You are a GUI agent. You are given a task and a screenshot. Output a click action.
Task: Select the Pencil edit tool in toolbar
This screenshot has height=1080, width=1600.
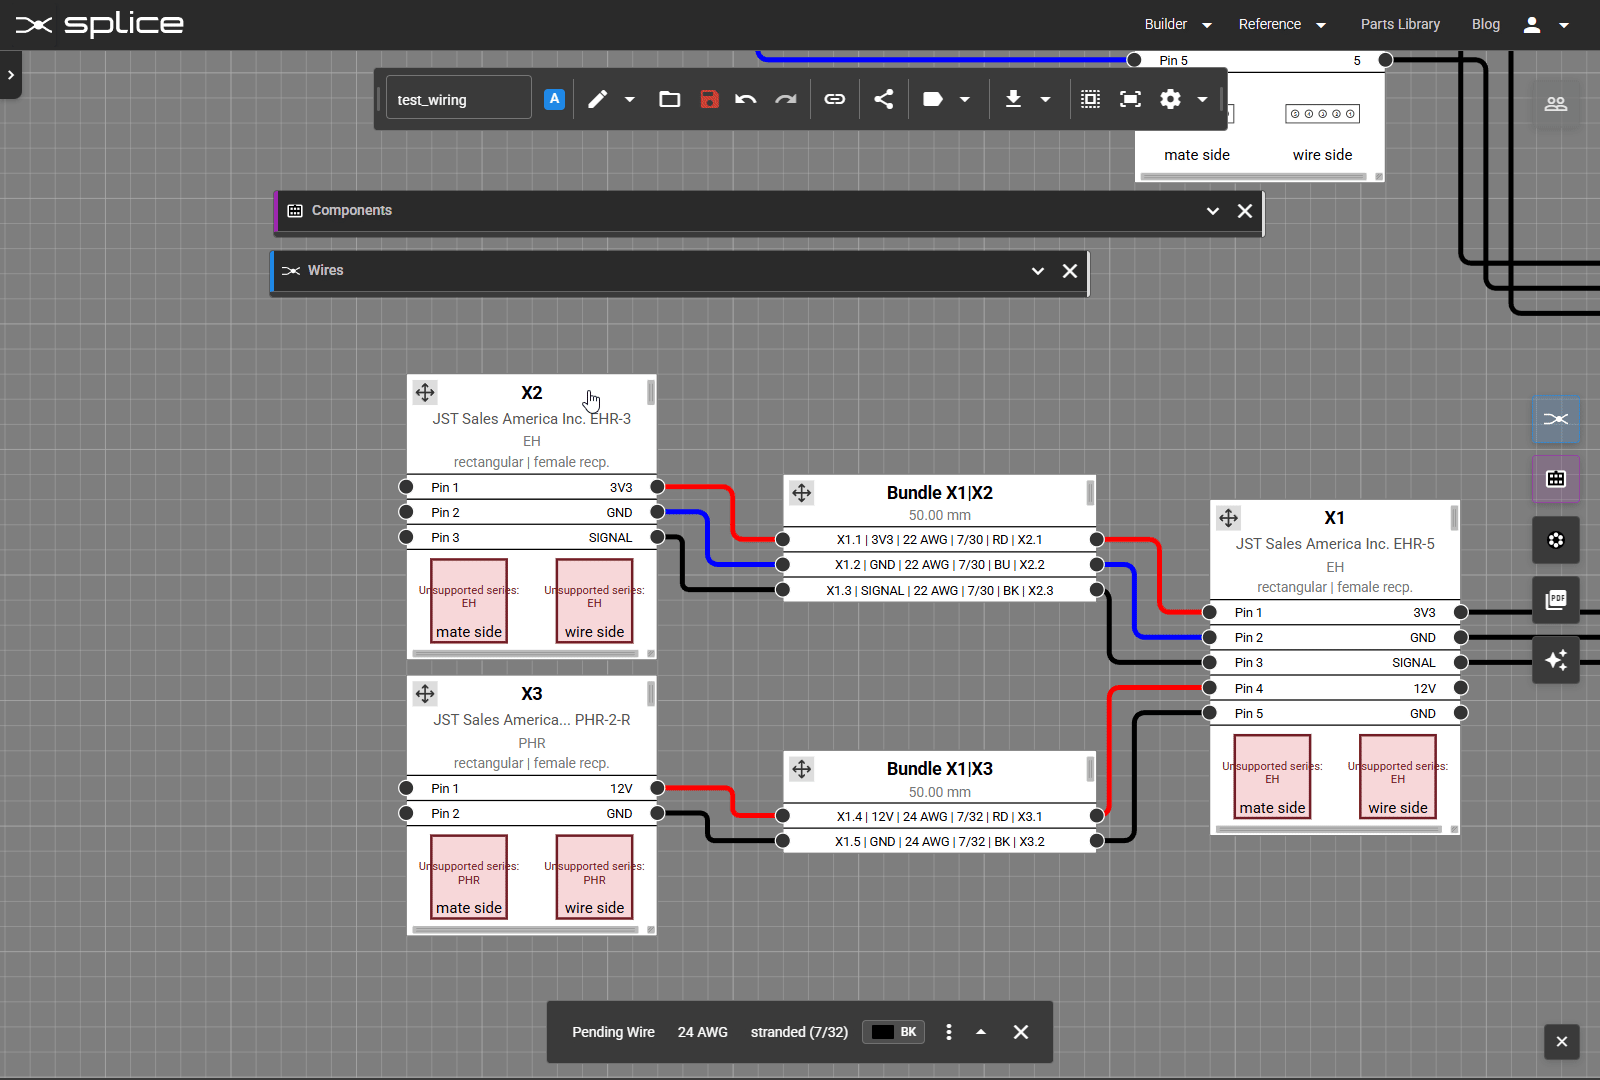point(598,99)
